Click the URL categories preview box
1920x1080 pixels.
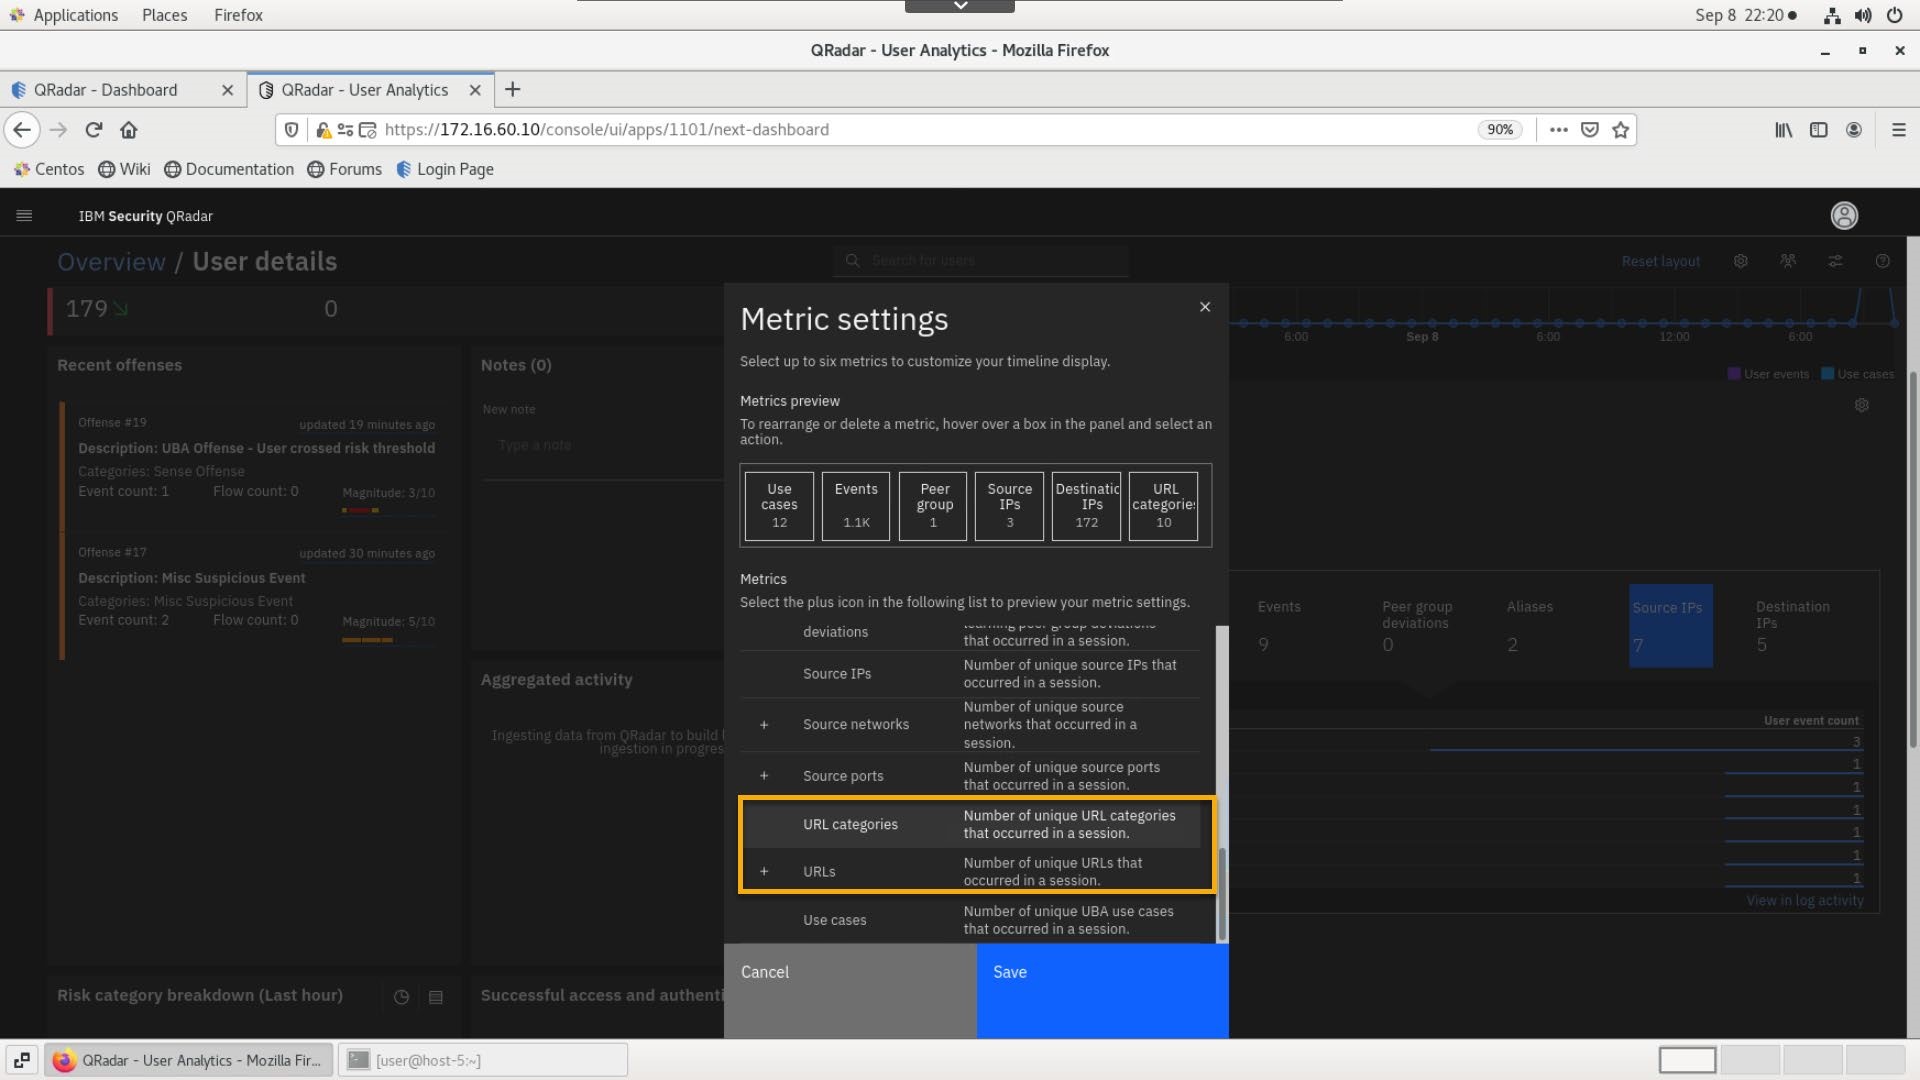(1163, 505)
